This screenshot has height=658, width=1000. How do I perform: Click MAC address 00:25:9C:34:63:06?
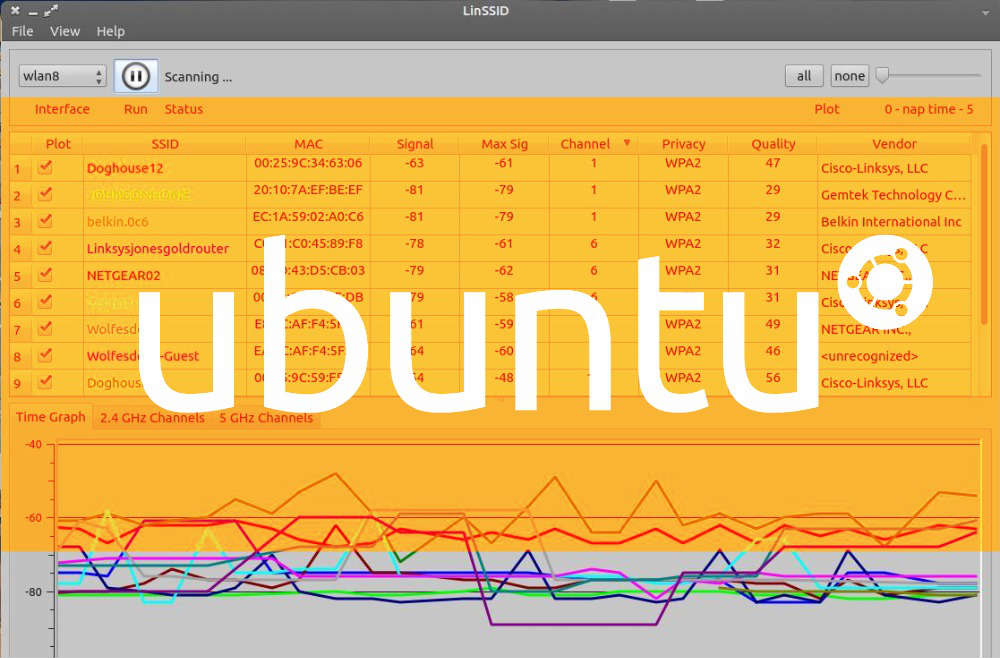click(308, 163)
